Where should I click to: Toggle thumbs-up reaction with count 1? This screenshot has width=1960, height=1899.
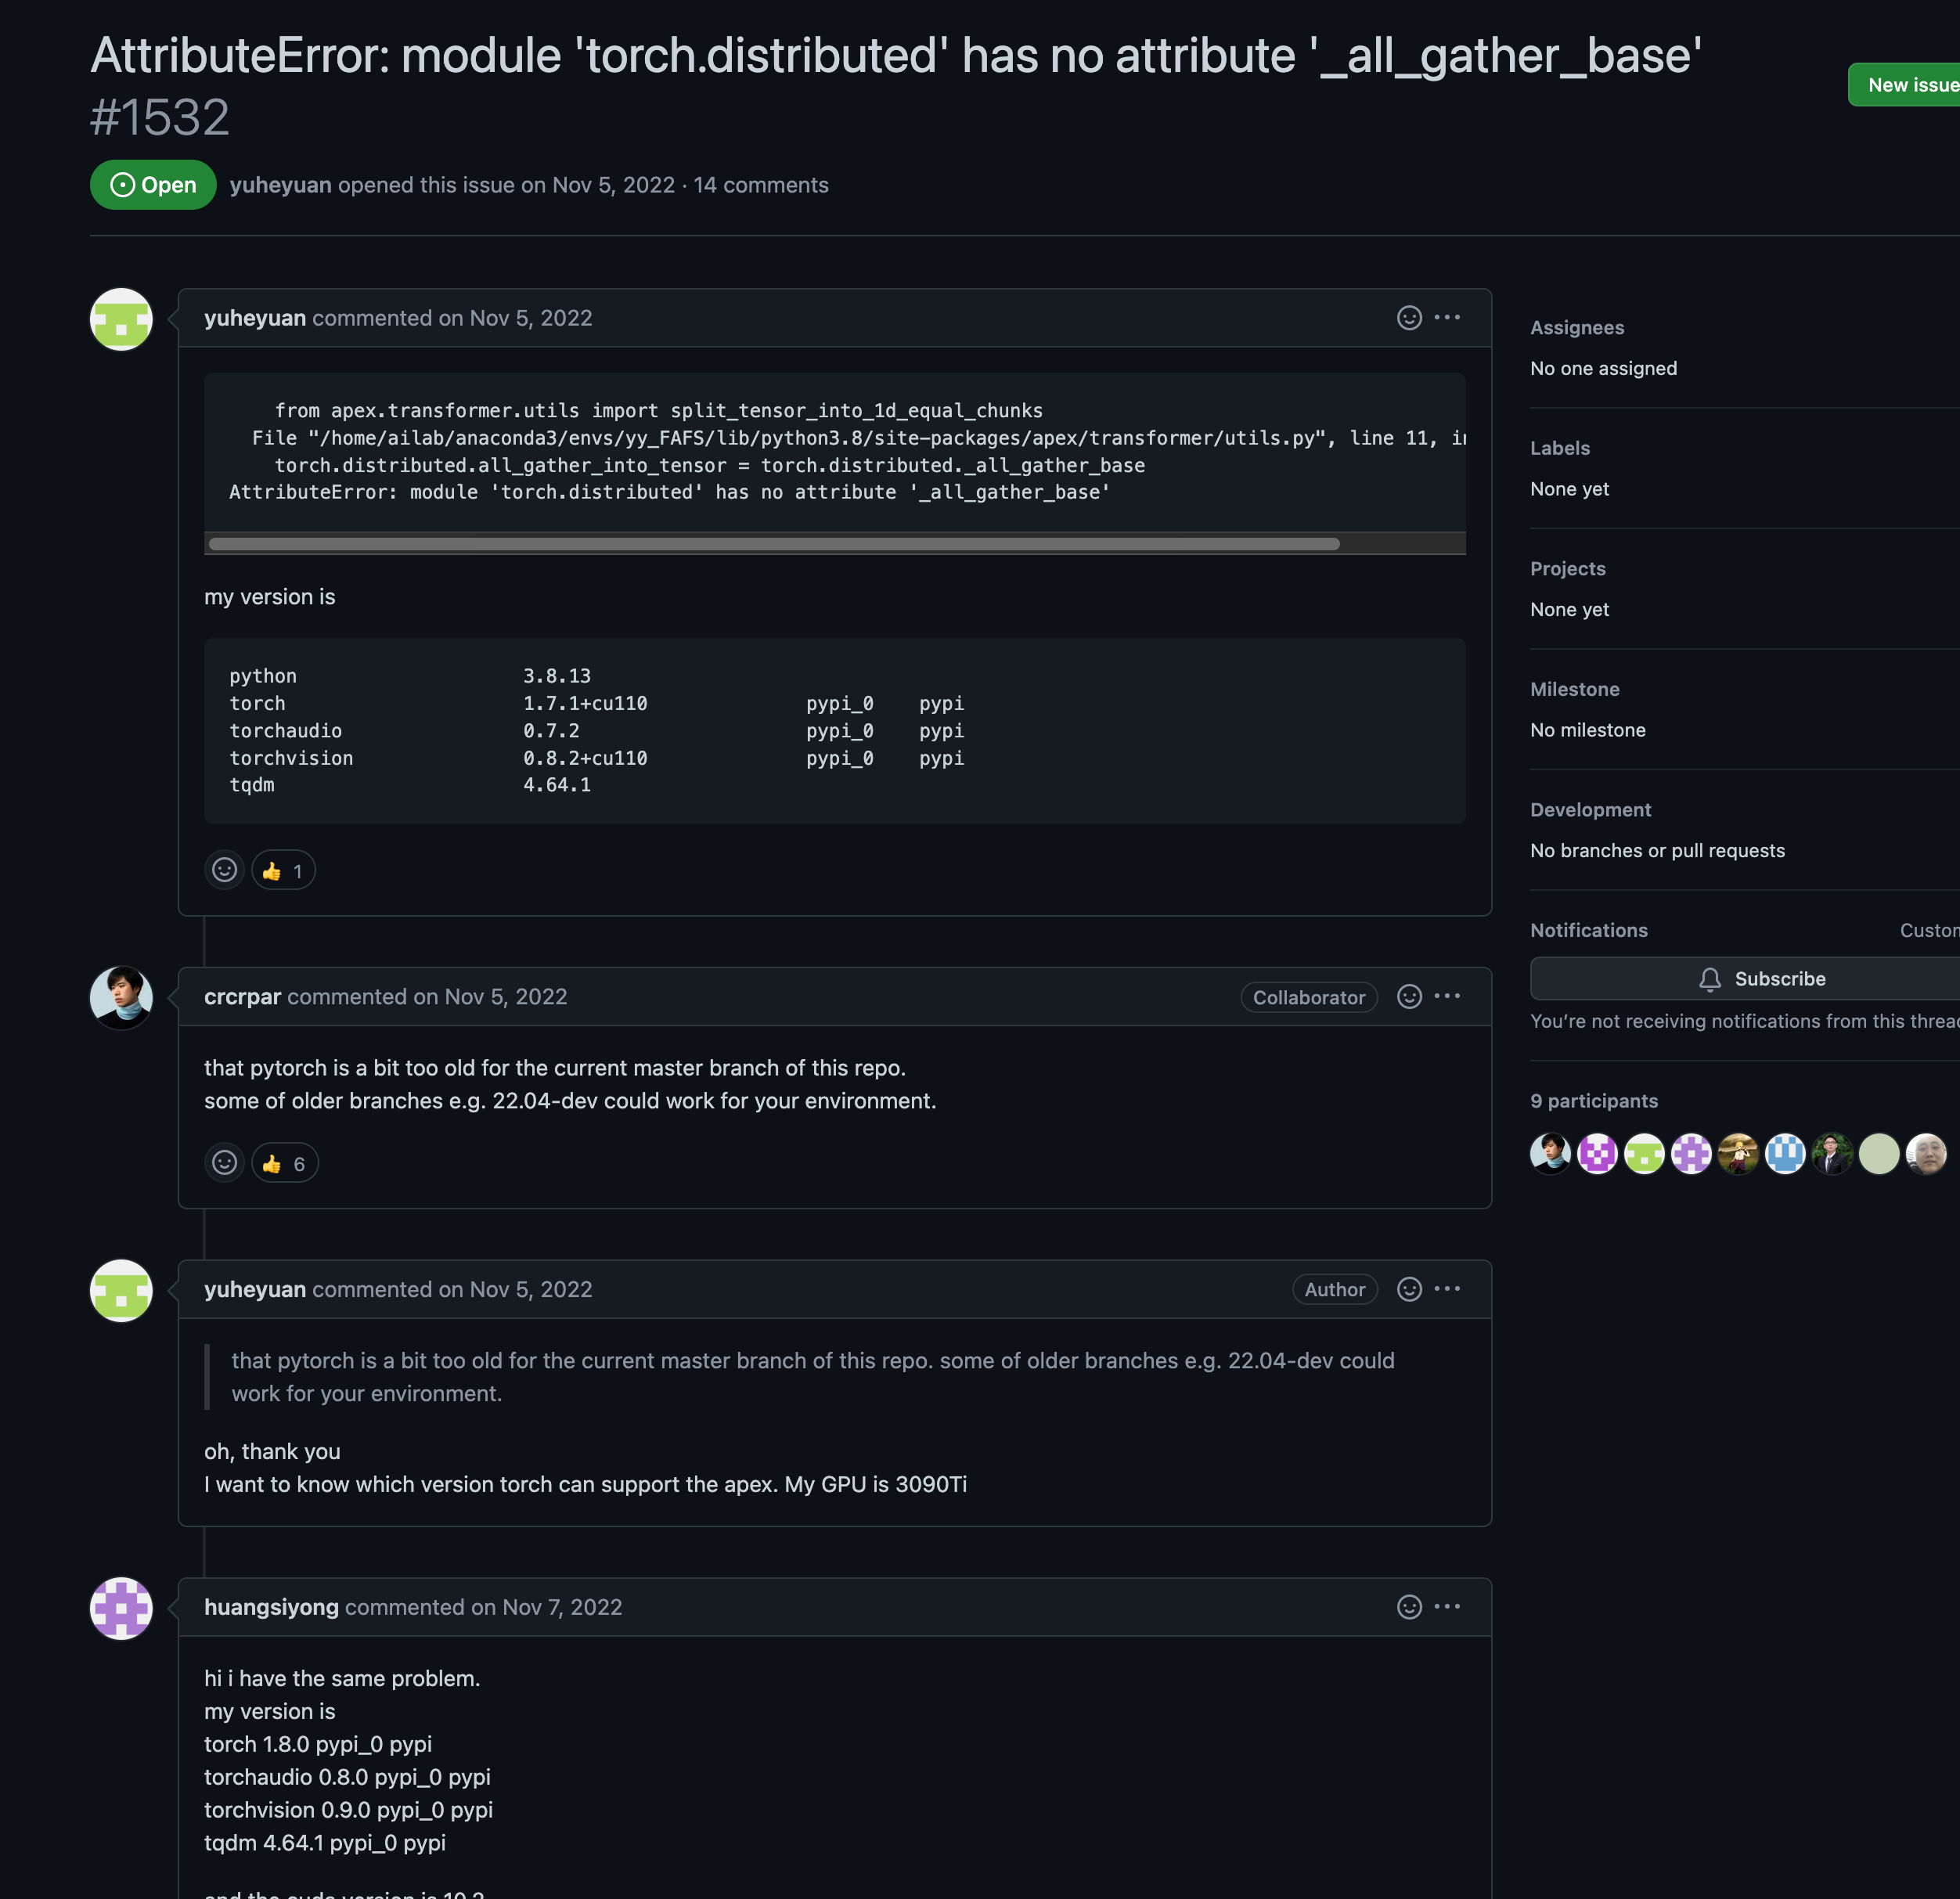click(x=283, y=871)
